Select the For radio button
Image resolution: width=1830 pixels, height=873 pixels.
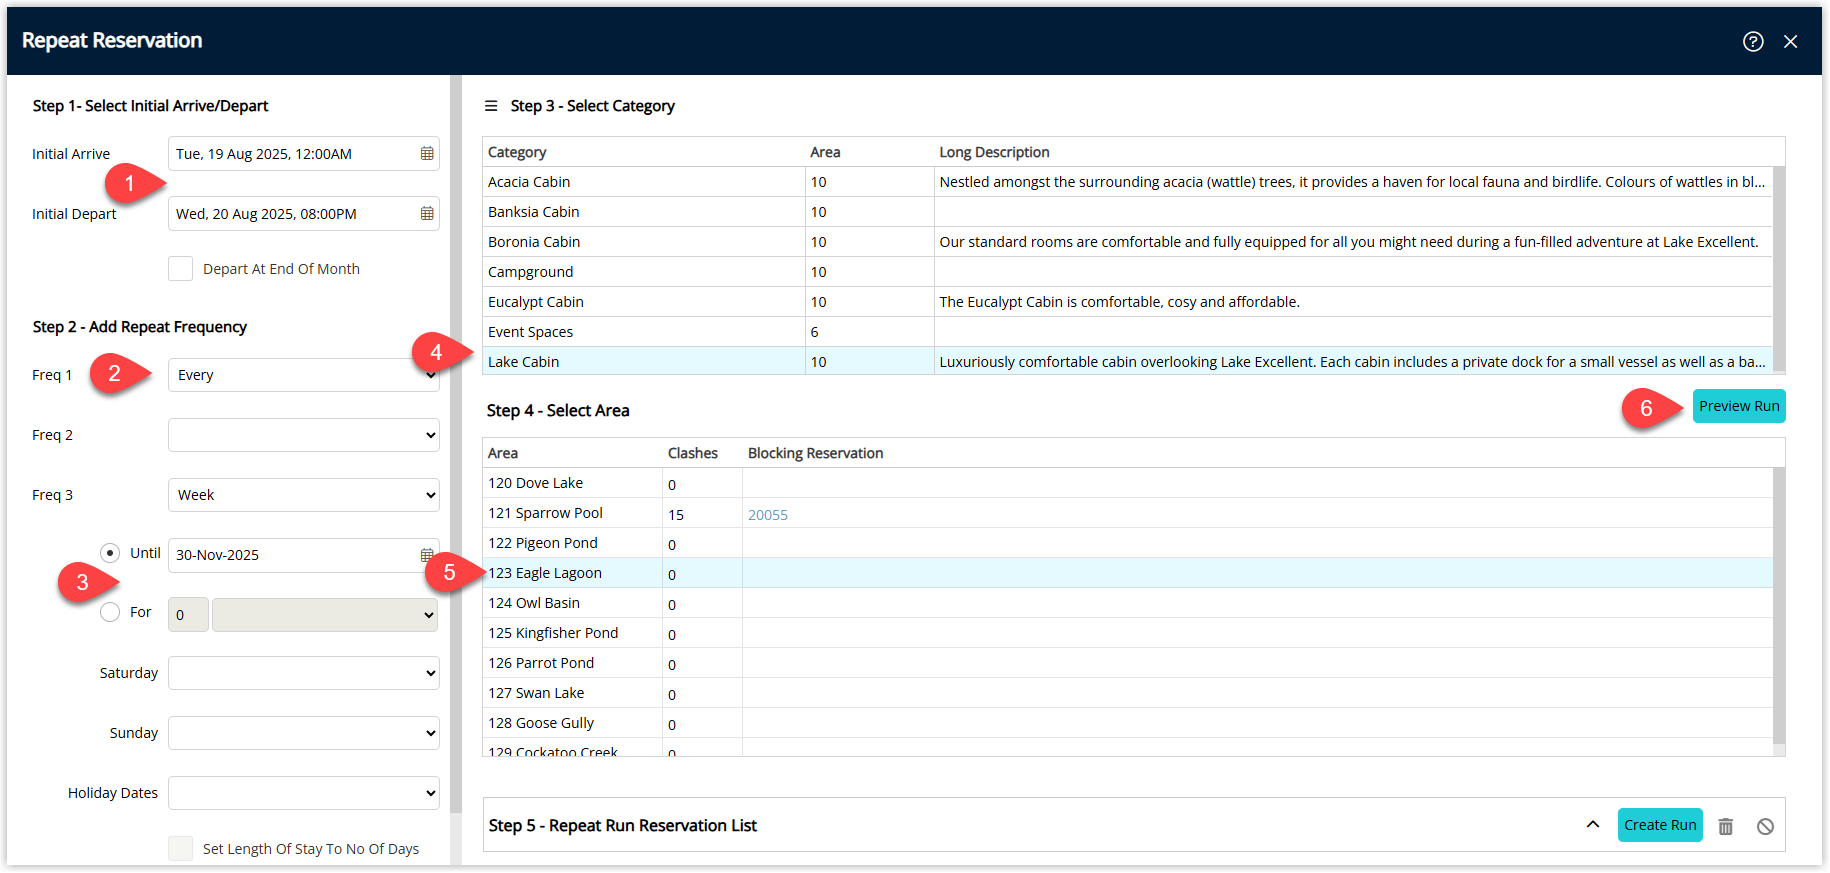tap(110, 612)
